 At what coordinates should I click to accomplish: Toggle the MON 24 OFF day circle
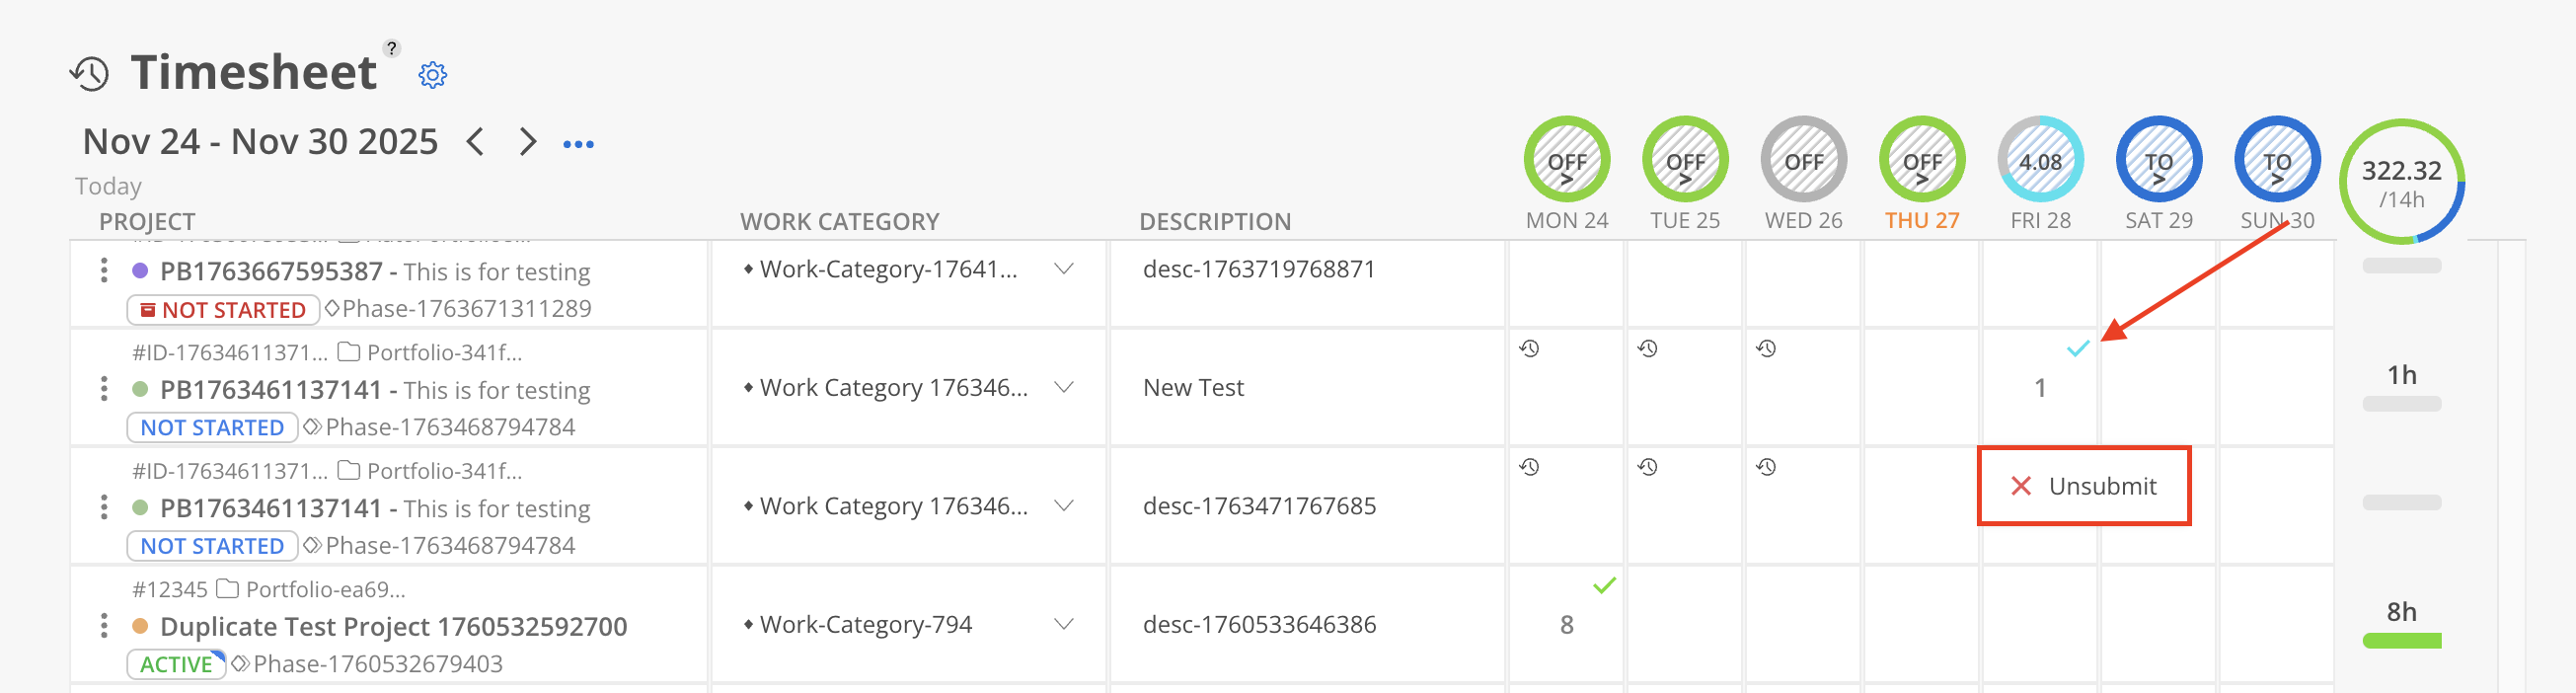(x=1566, y=160)
